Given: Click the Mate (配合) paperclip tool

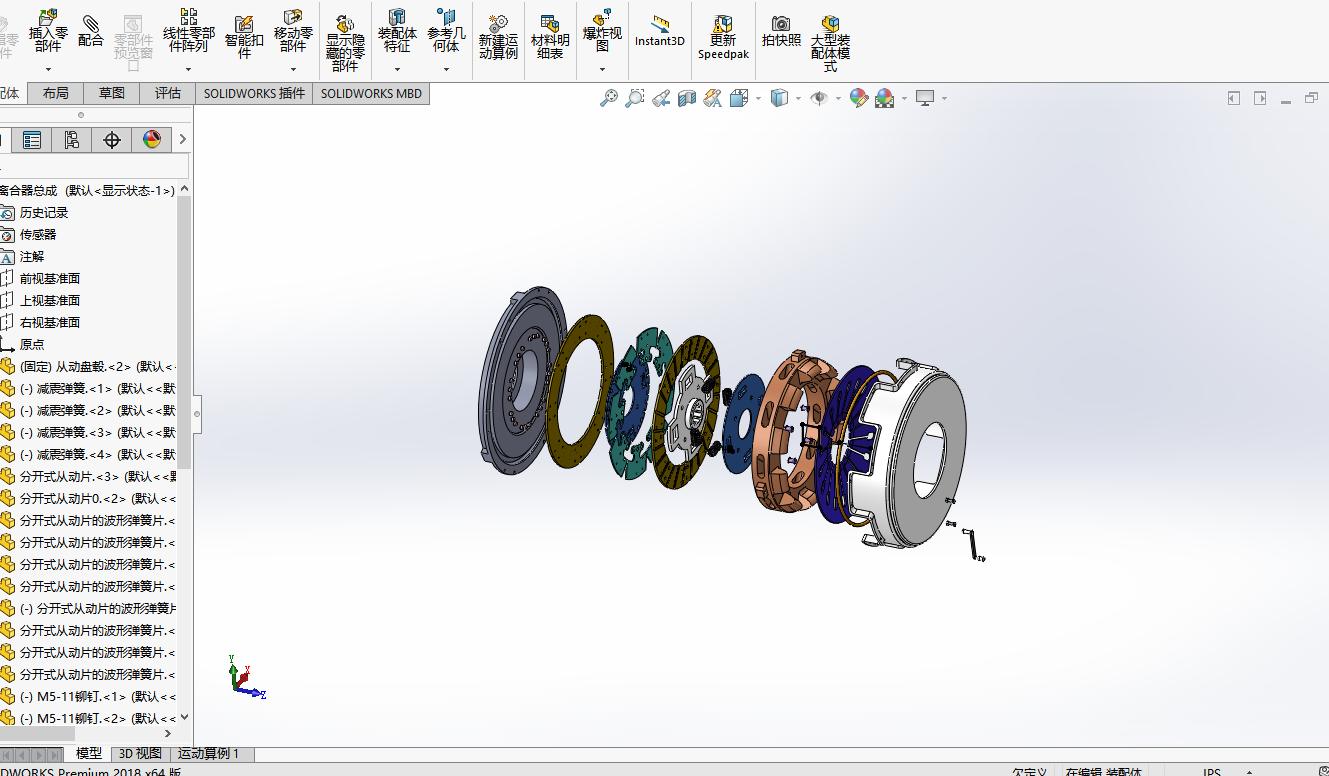Looking at the screenshot, I should 91,30.
